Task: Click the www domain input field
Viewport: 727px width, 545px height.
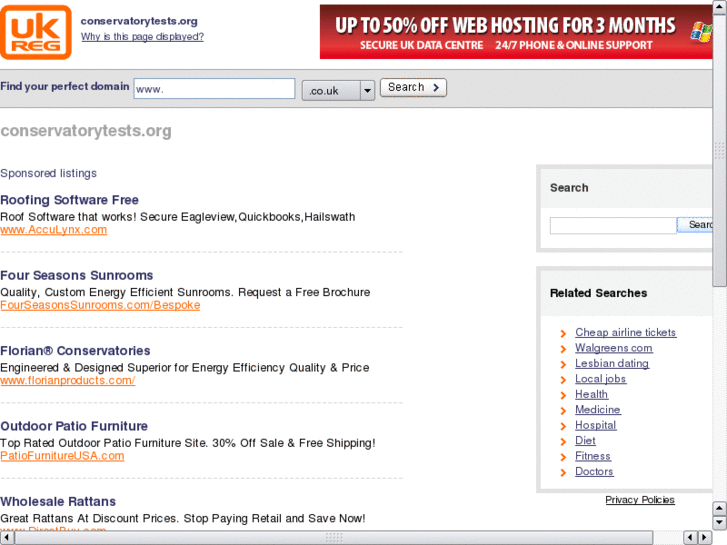Action: click(x=214, y=89)
